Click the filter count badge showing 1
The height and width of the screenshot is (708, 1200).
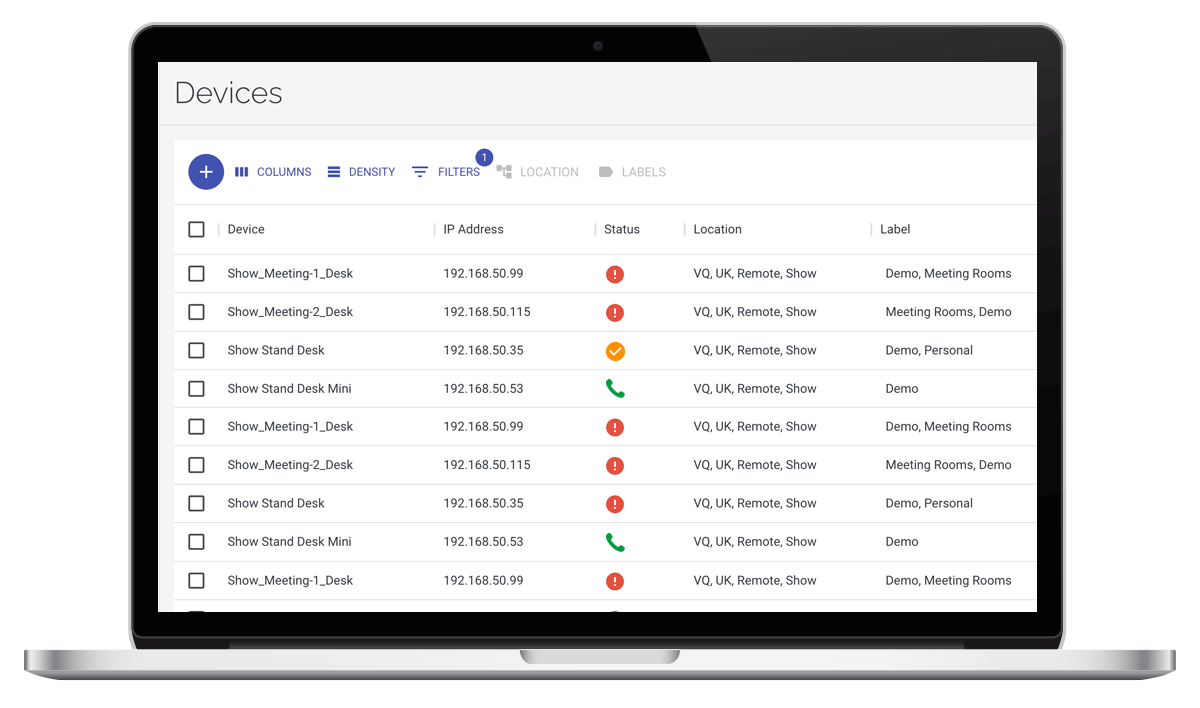click(x=484, y=158)
